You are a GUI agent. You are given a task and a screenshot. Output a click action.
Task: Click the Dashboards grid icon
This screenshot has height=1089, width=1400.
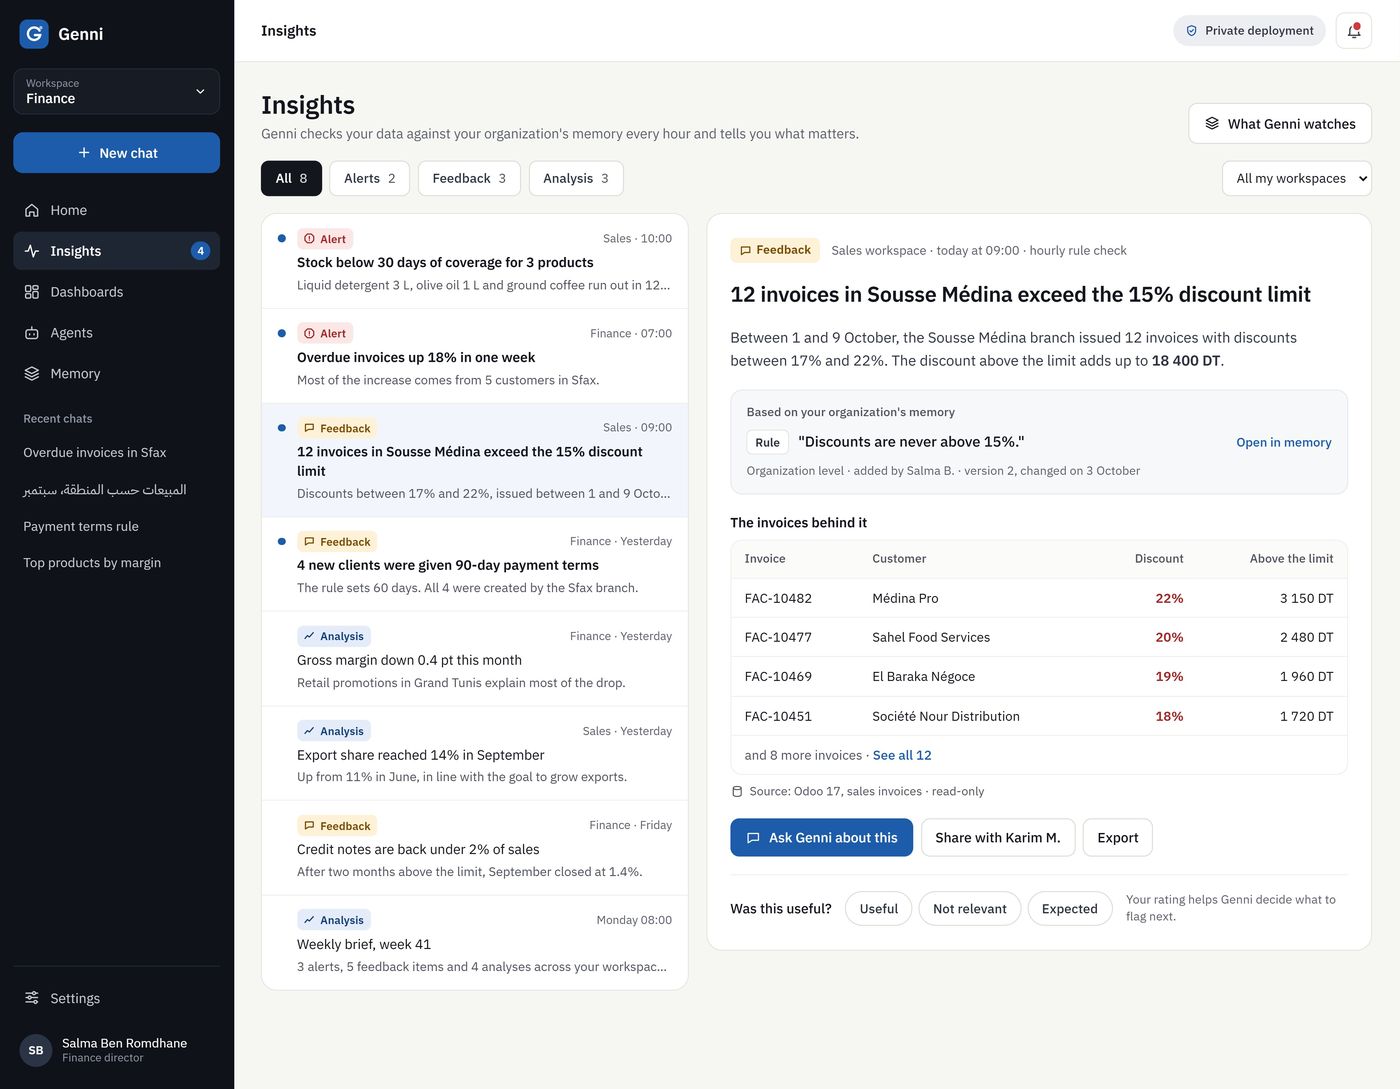(x=32, y=292)
